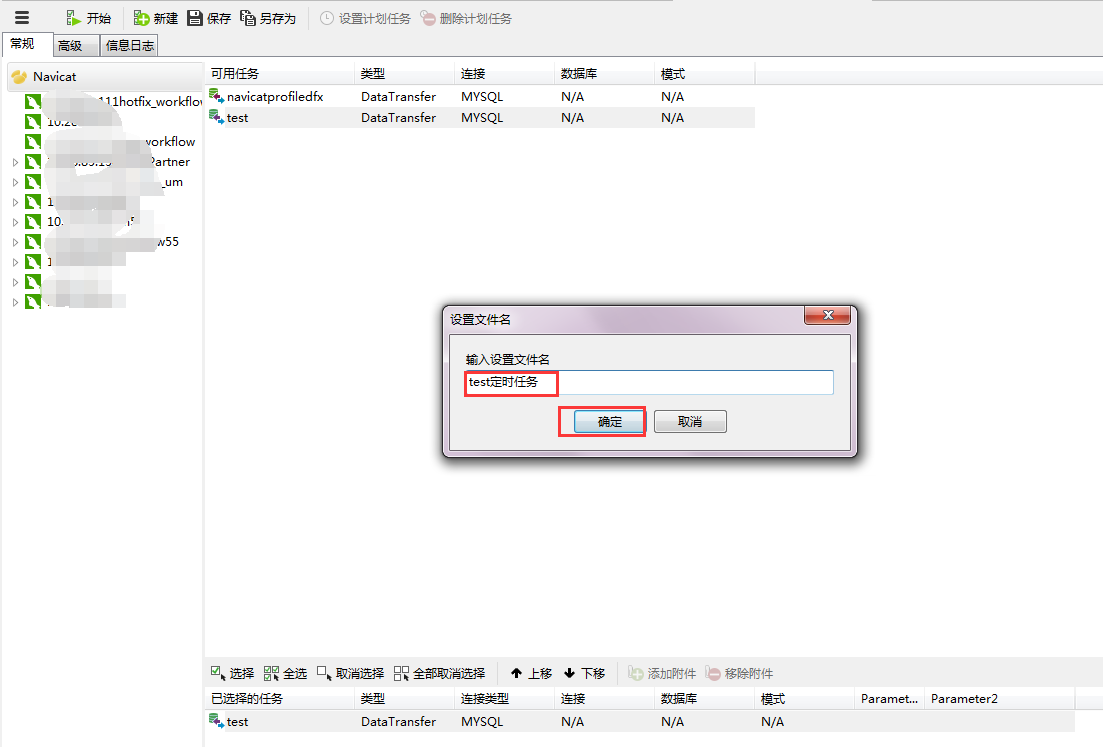This screenshot has height=747, width=1103.
Task: Sort by 可用任务 column header
Action: point(279,74)
